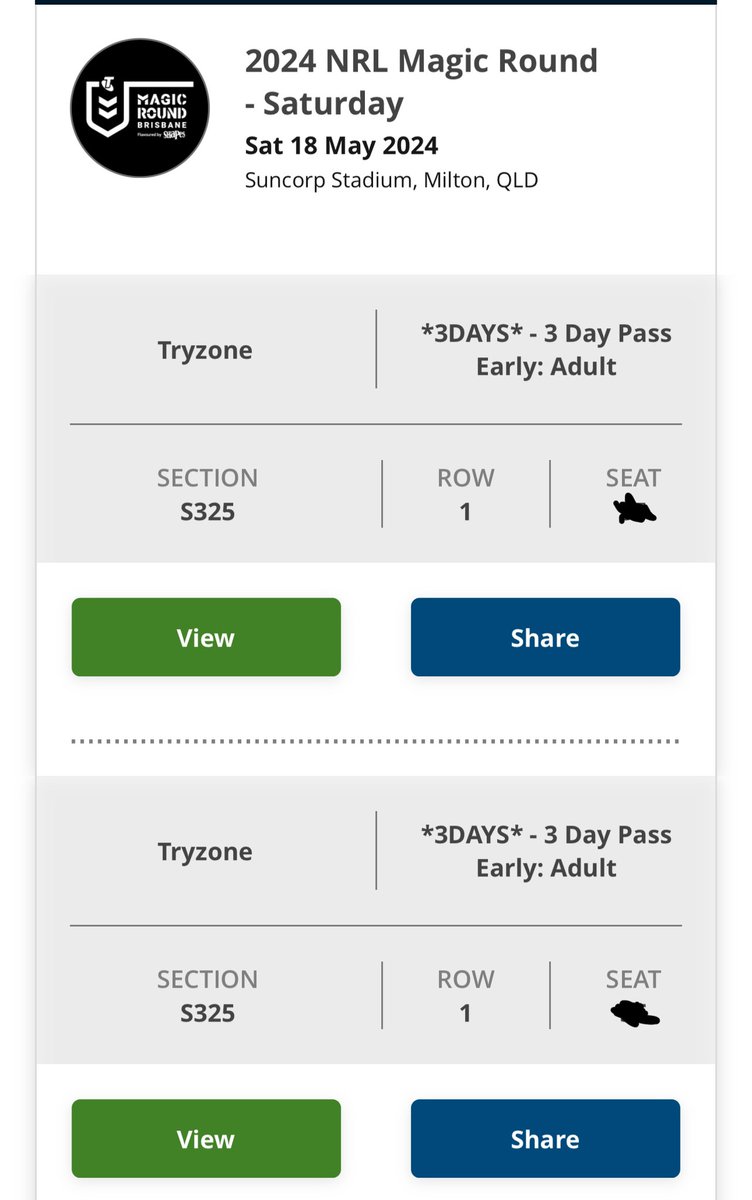Open the 2024 NRL Magic Round Saturday title

tap(421, 82)
